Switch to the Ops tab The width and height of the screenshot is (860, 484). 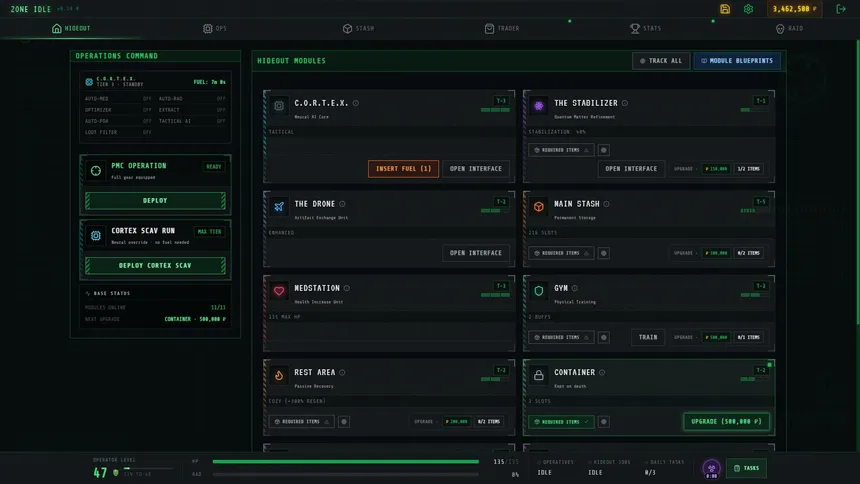point(214,29)
